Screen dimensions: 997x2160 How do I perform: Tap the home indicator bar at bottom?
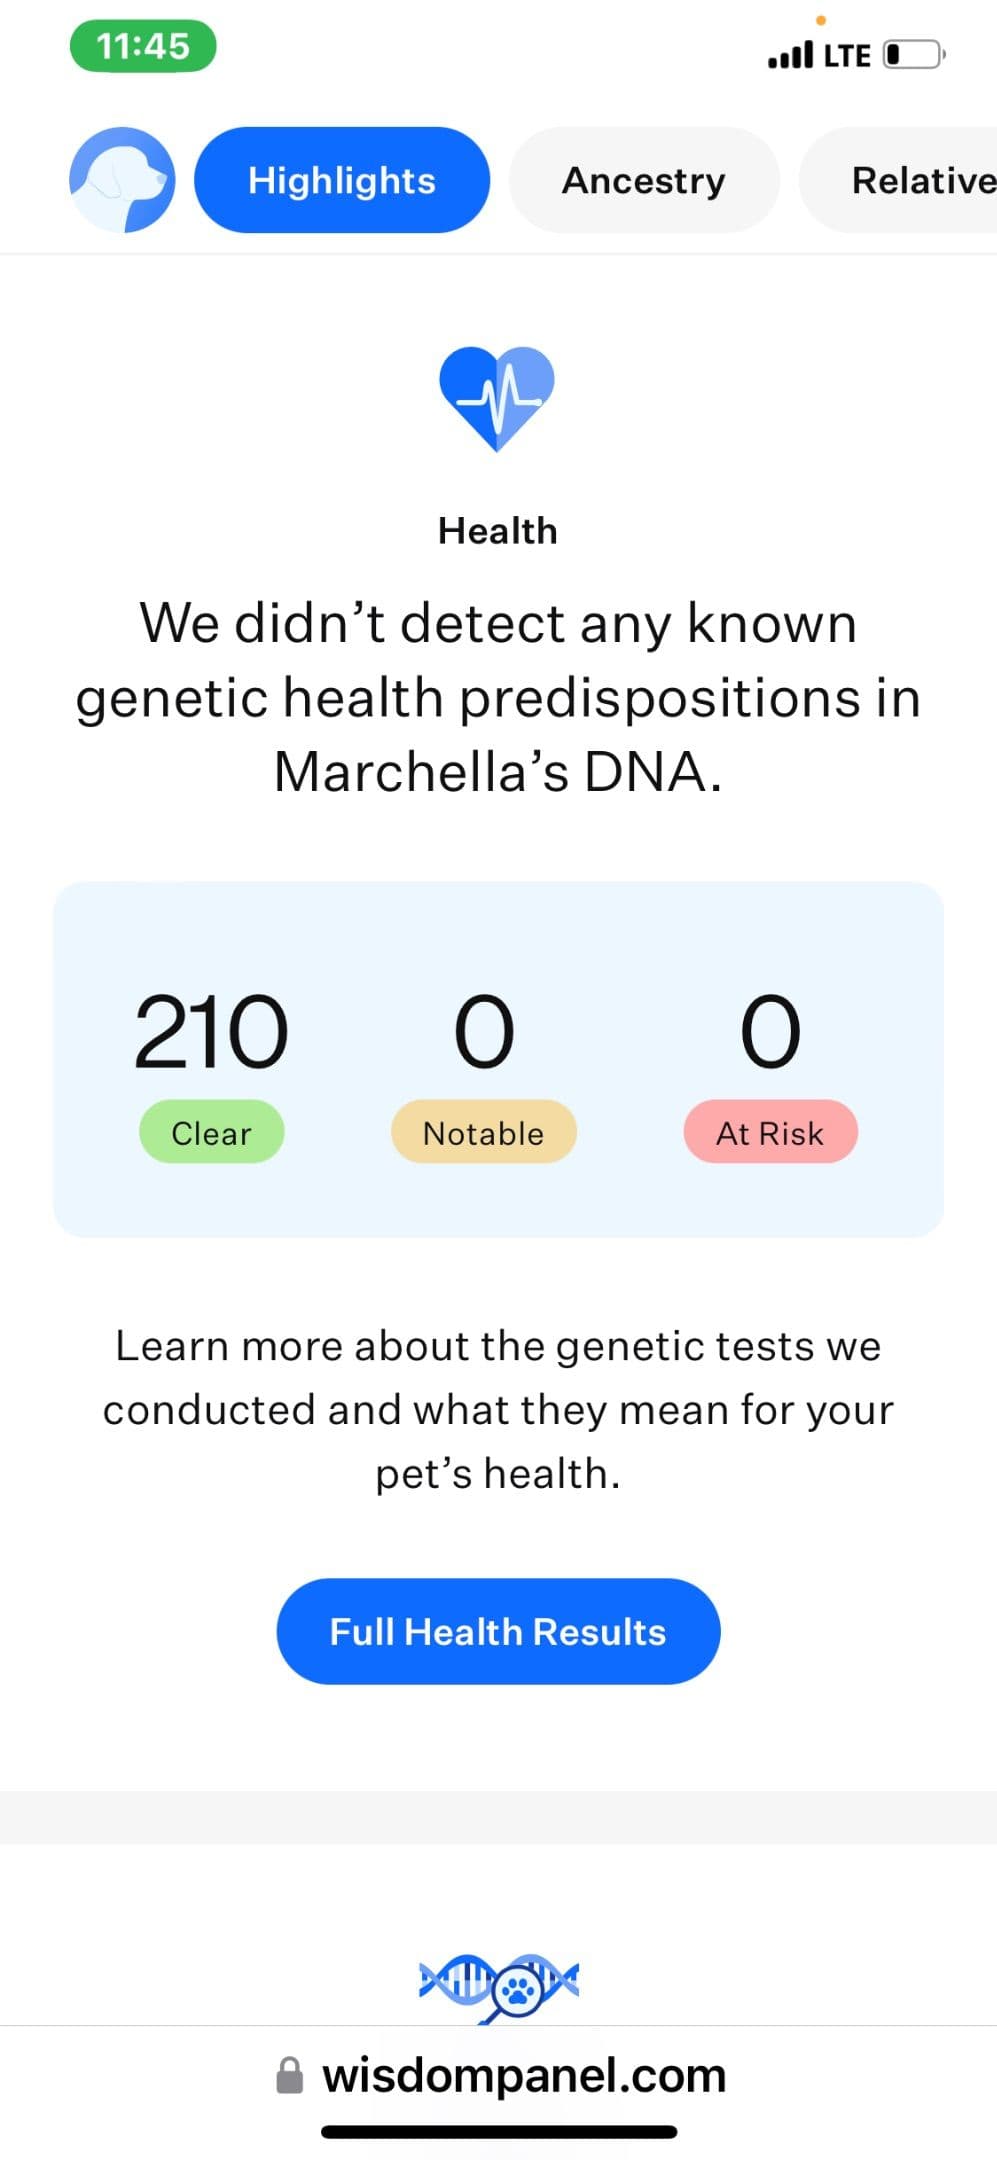point(499,2132)
